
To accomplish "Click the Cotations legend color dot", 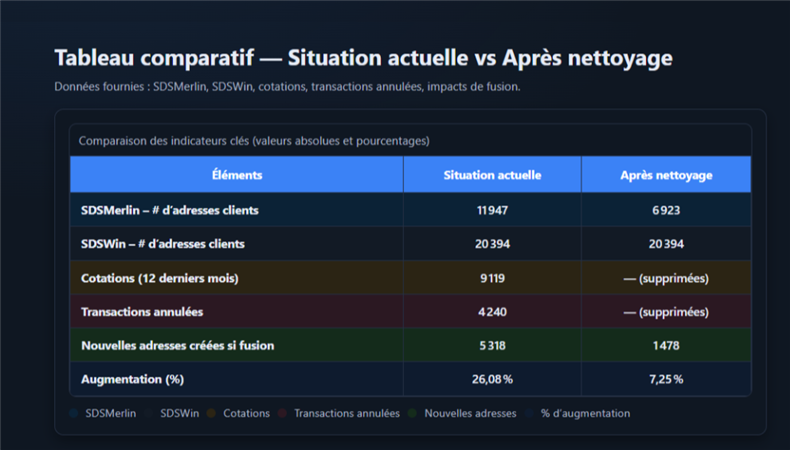I will tap(212, 413).
